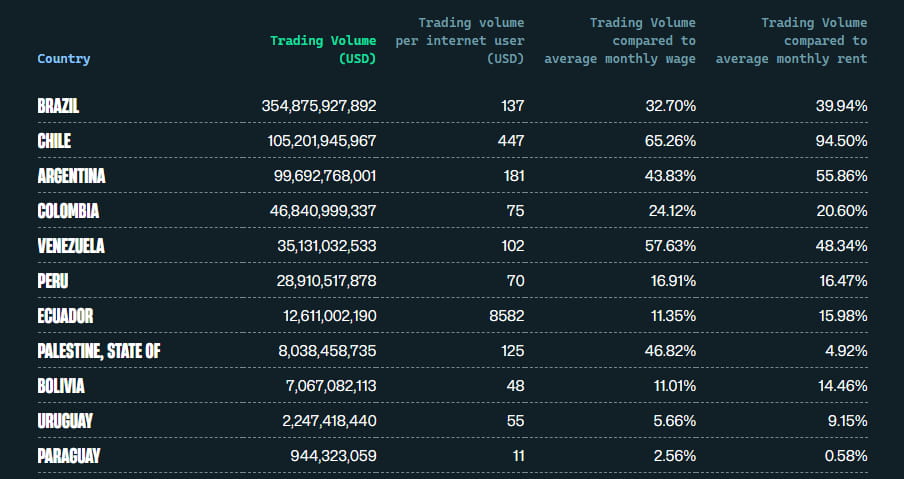This screenshot has height=479, width=904.
Task: Select Palestine, State of row label
Action: click(99, 351)
